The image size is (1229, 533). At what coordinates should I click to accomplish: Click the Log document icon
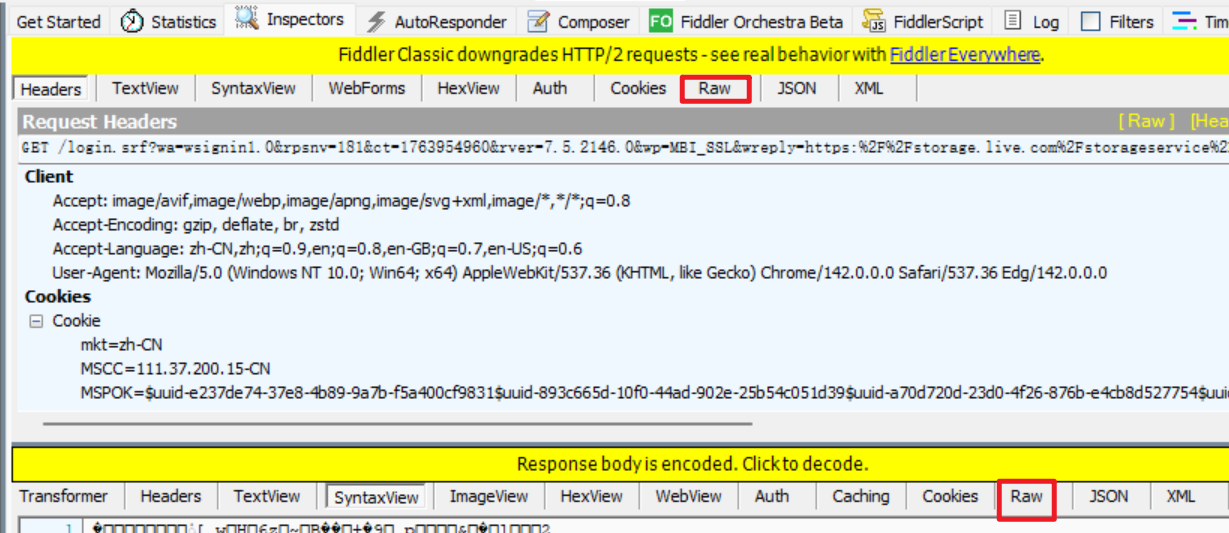pyautogui.click(x=1013, y=21)
